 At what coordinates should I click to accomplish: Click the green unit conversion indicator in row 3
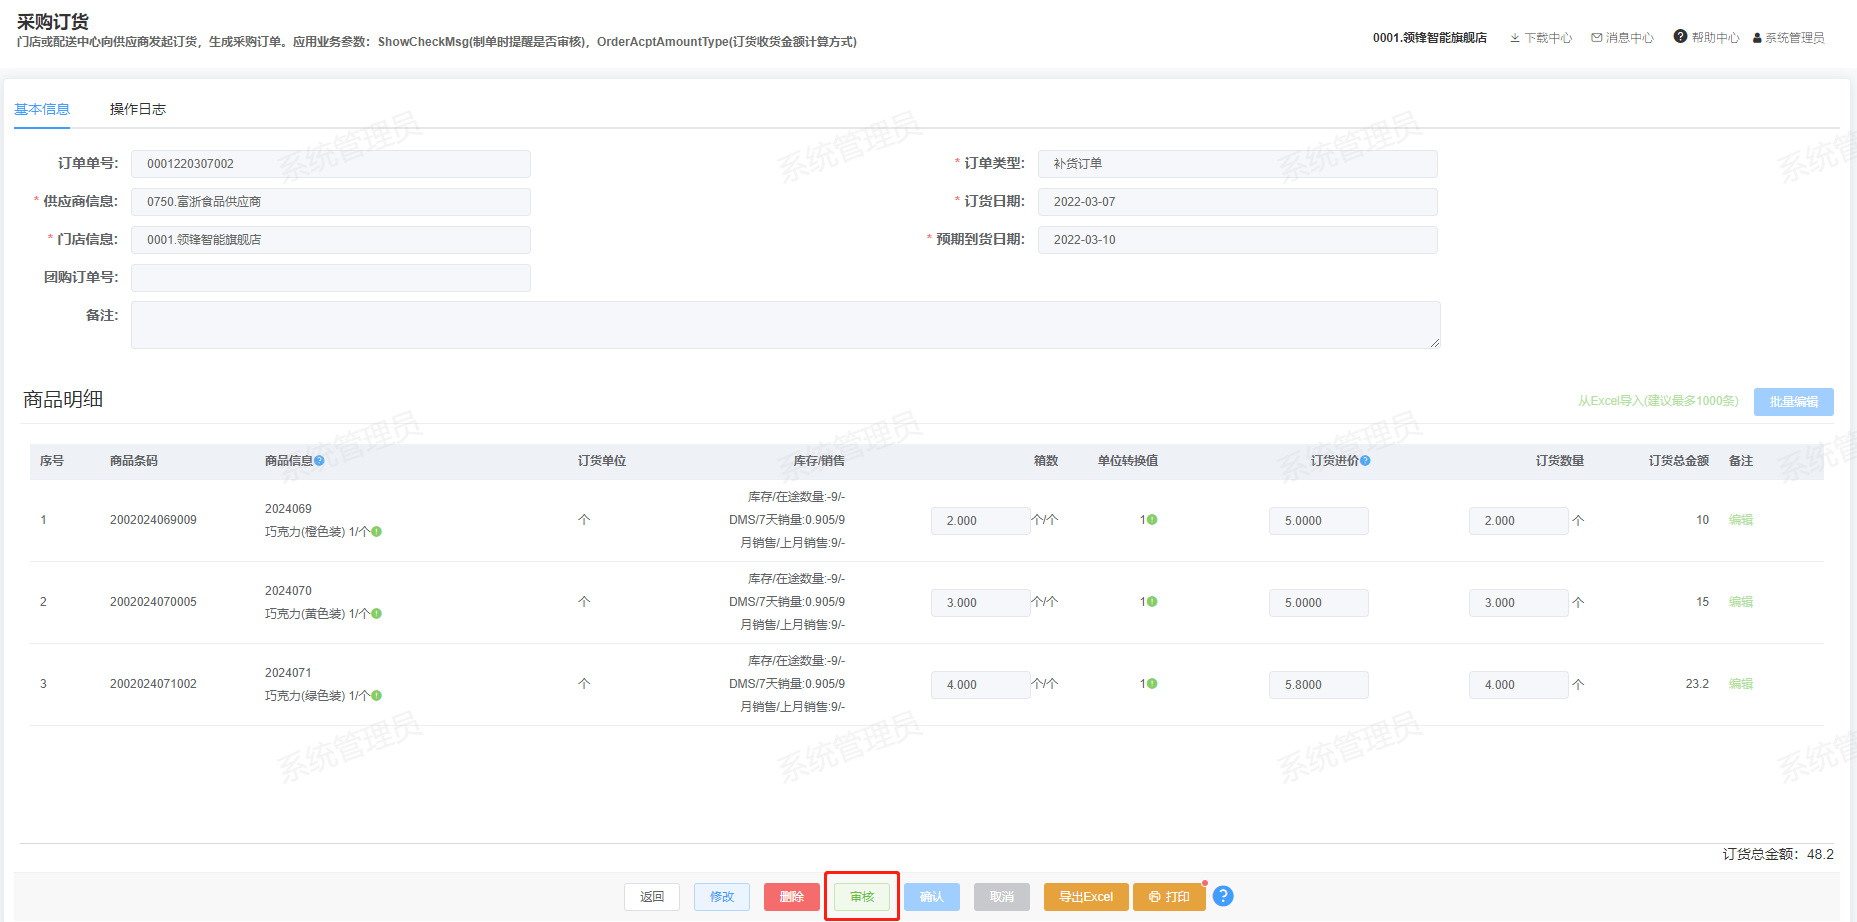tap(1152, 684)
